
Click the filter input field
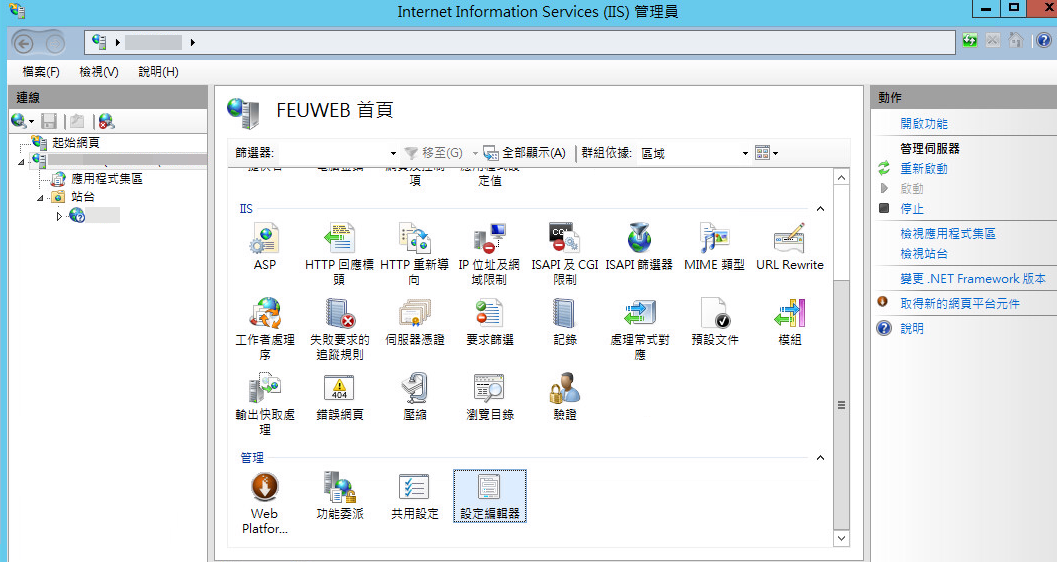[x=333, y=154]
